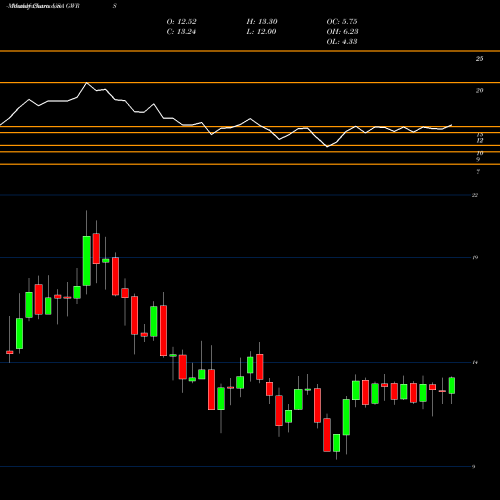Select the 'OC: 5.75' value
This screenshot has height=500, width=500.
342,22
